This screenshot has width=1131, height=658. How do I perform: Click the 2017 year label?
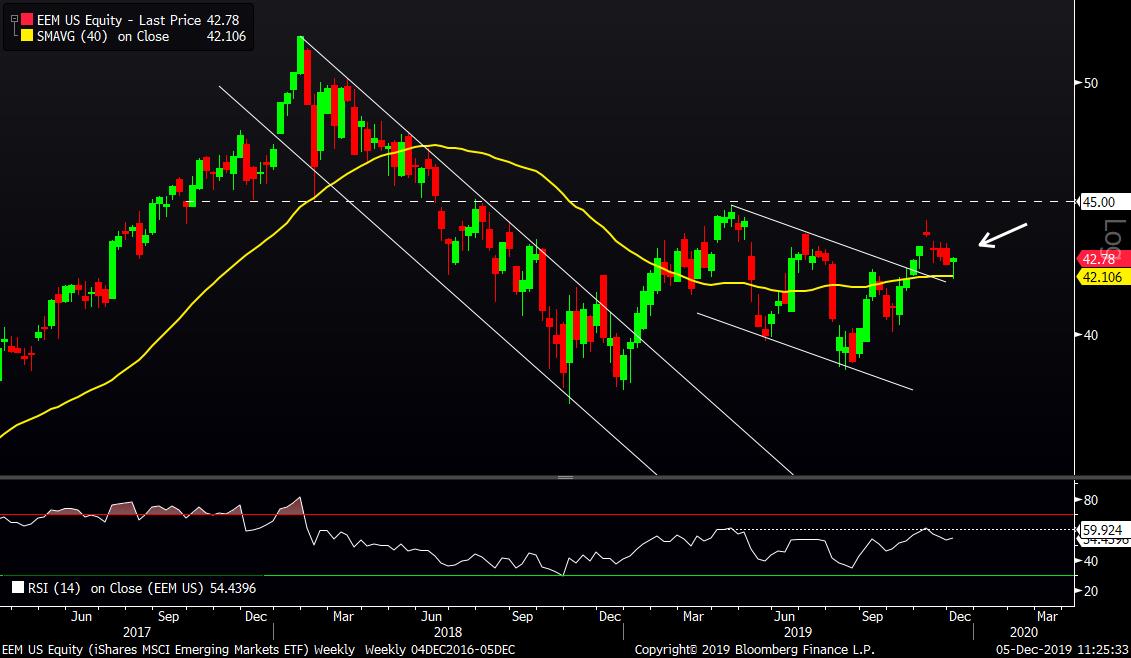click(x=137, y=632)
